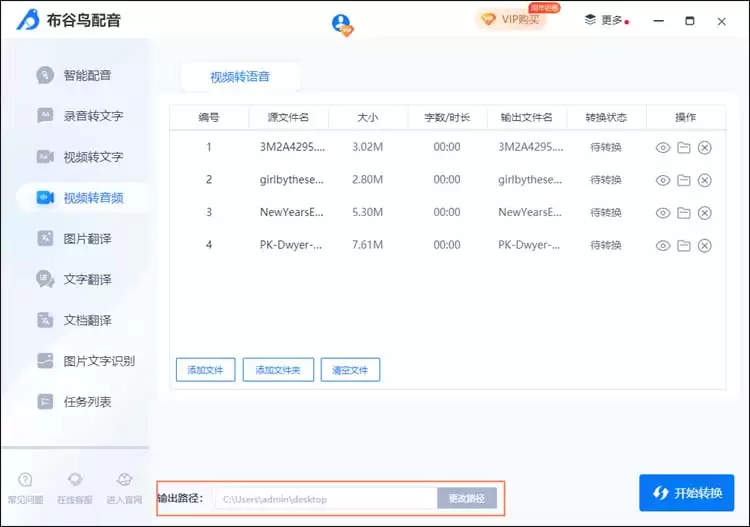Open the user account avatar icon
The height and width of the screenshot is (527, 750).
tap(342, 24)
